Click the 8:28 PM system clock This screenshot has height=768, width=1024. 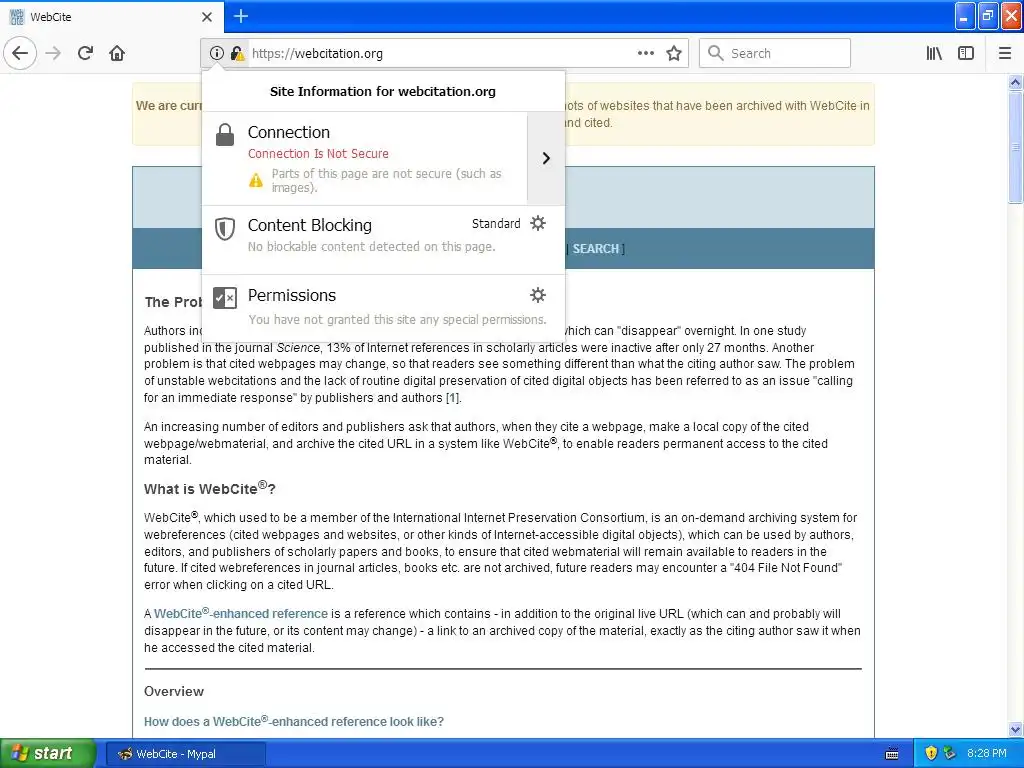[987, 754]
